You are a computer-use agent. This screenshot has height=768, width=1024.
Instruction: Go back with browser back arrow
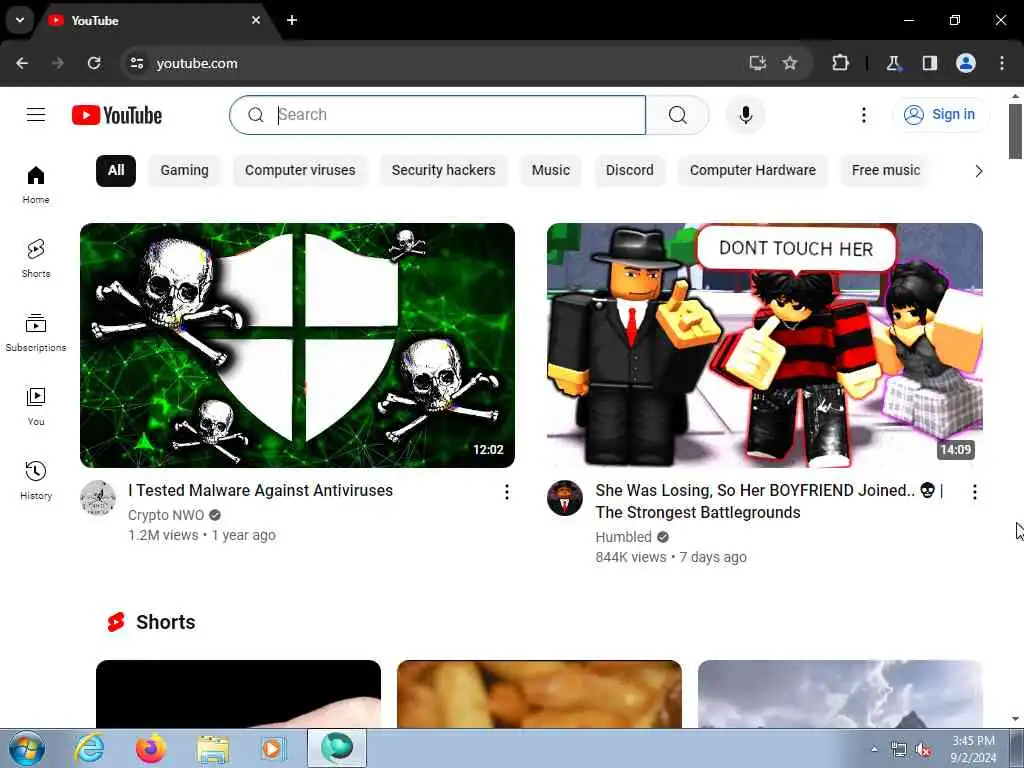[x=22, y=63]
